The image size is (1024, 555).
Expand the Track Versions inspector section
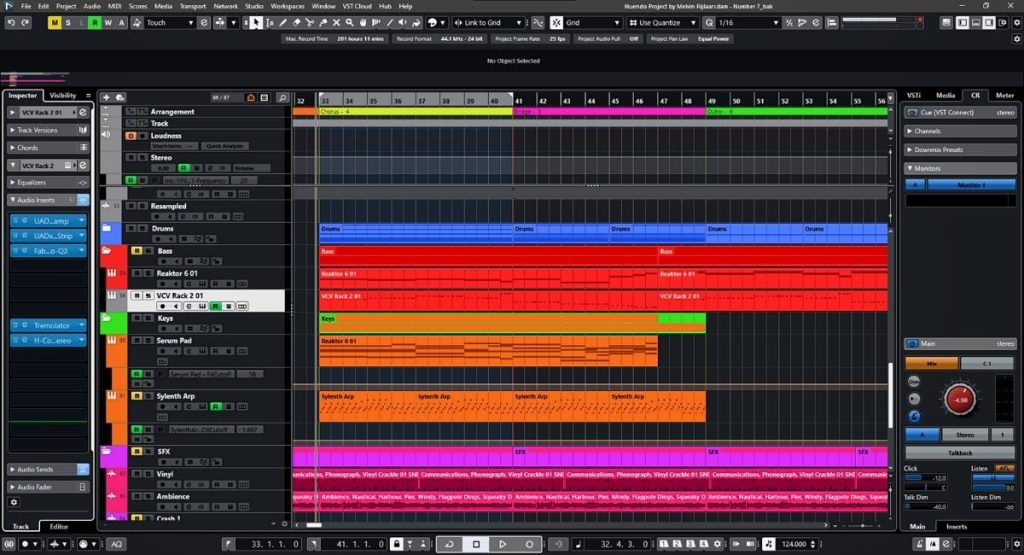47,130
